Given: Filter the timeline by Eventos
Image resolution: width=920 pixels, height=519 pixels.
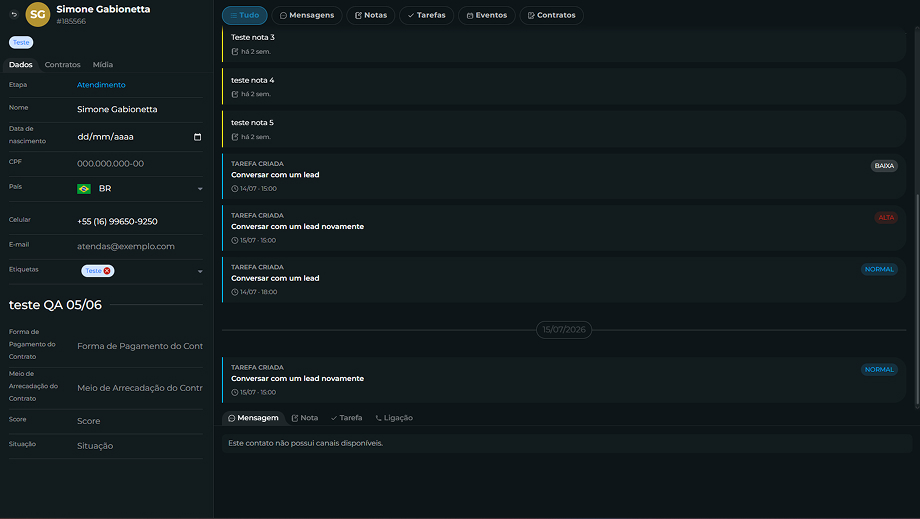Looking at the screenshot, I should point(487,15).
